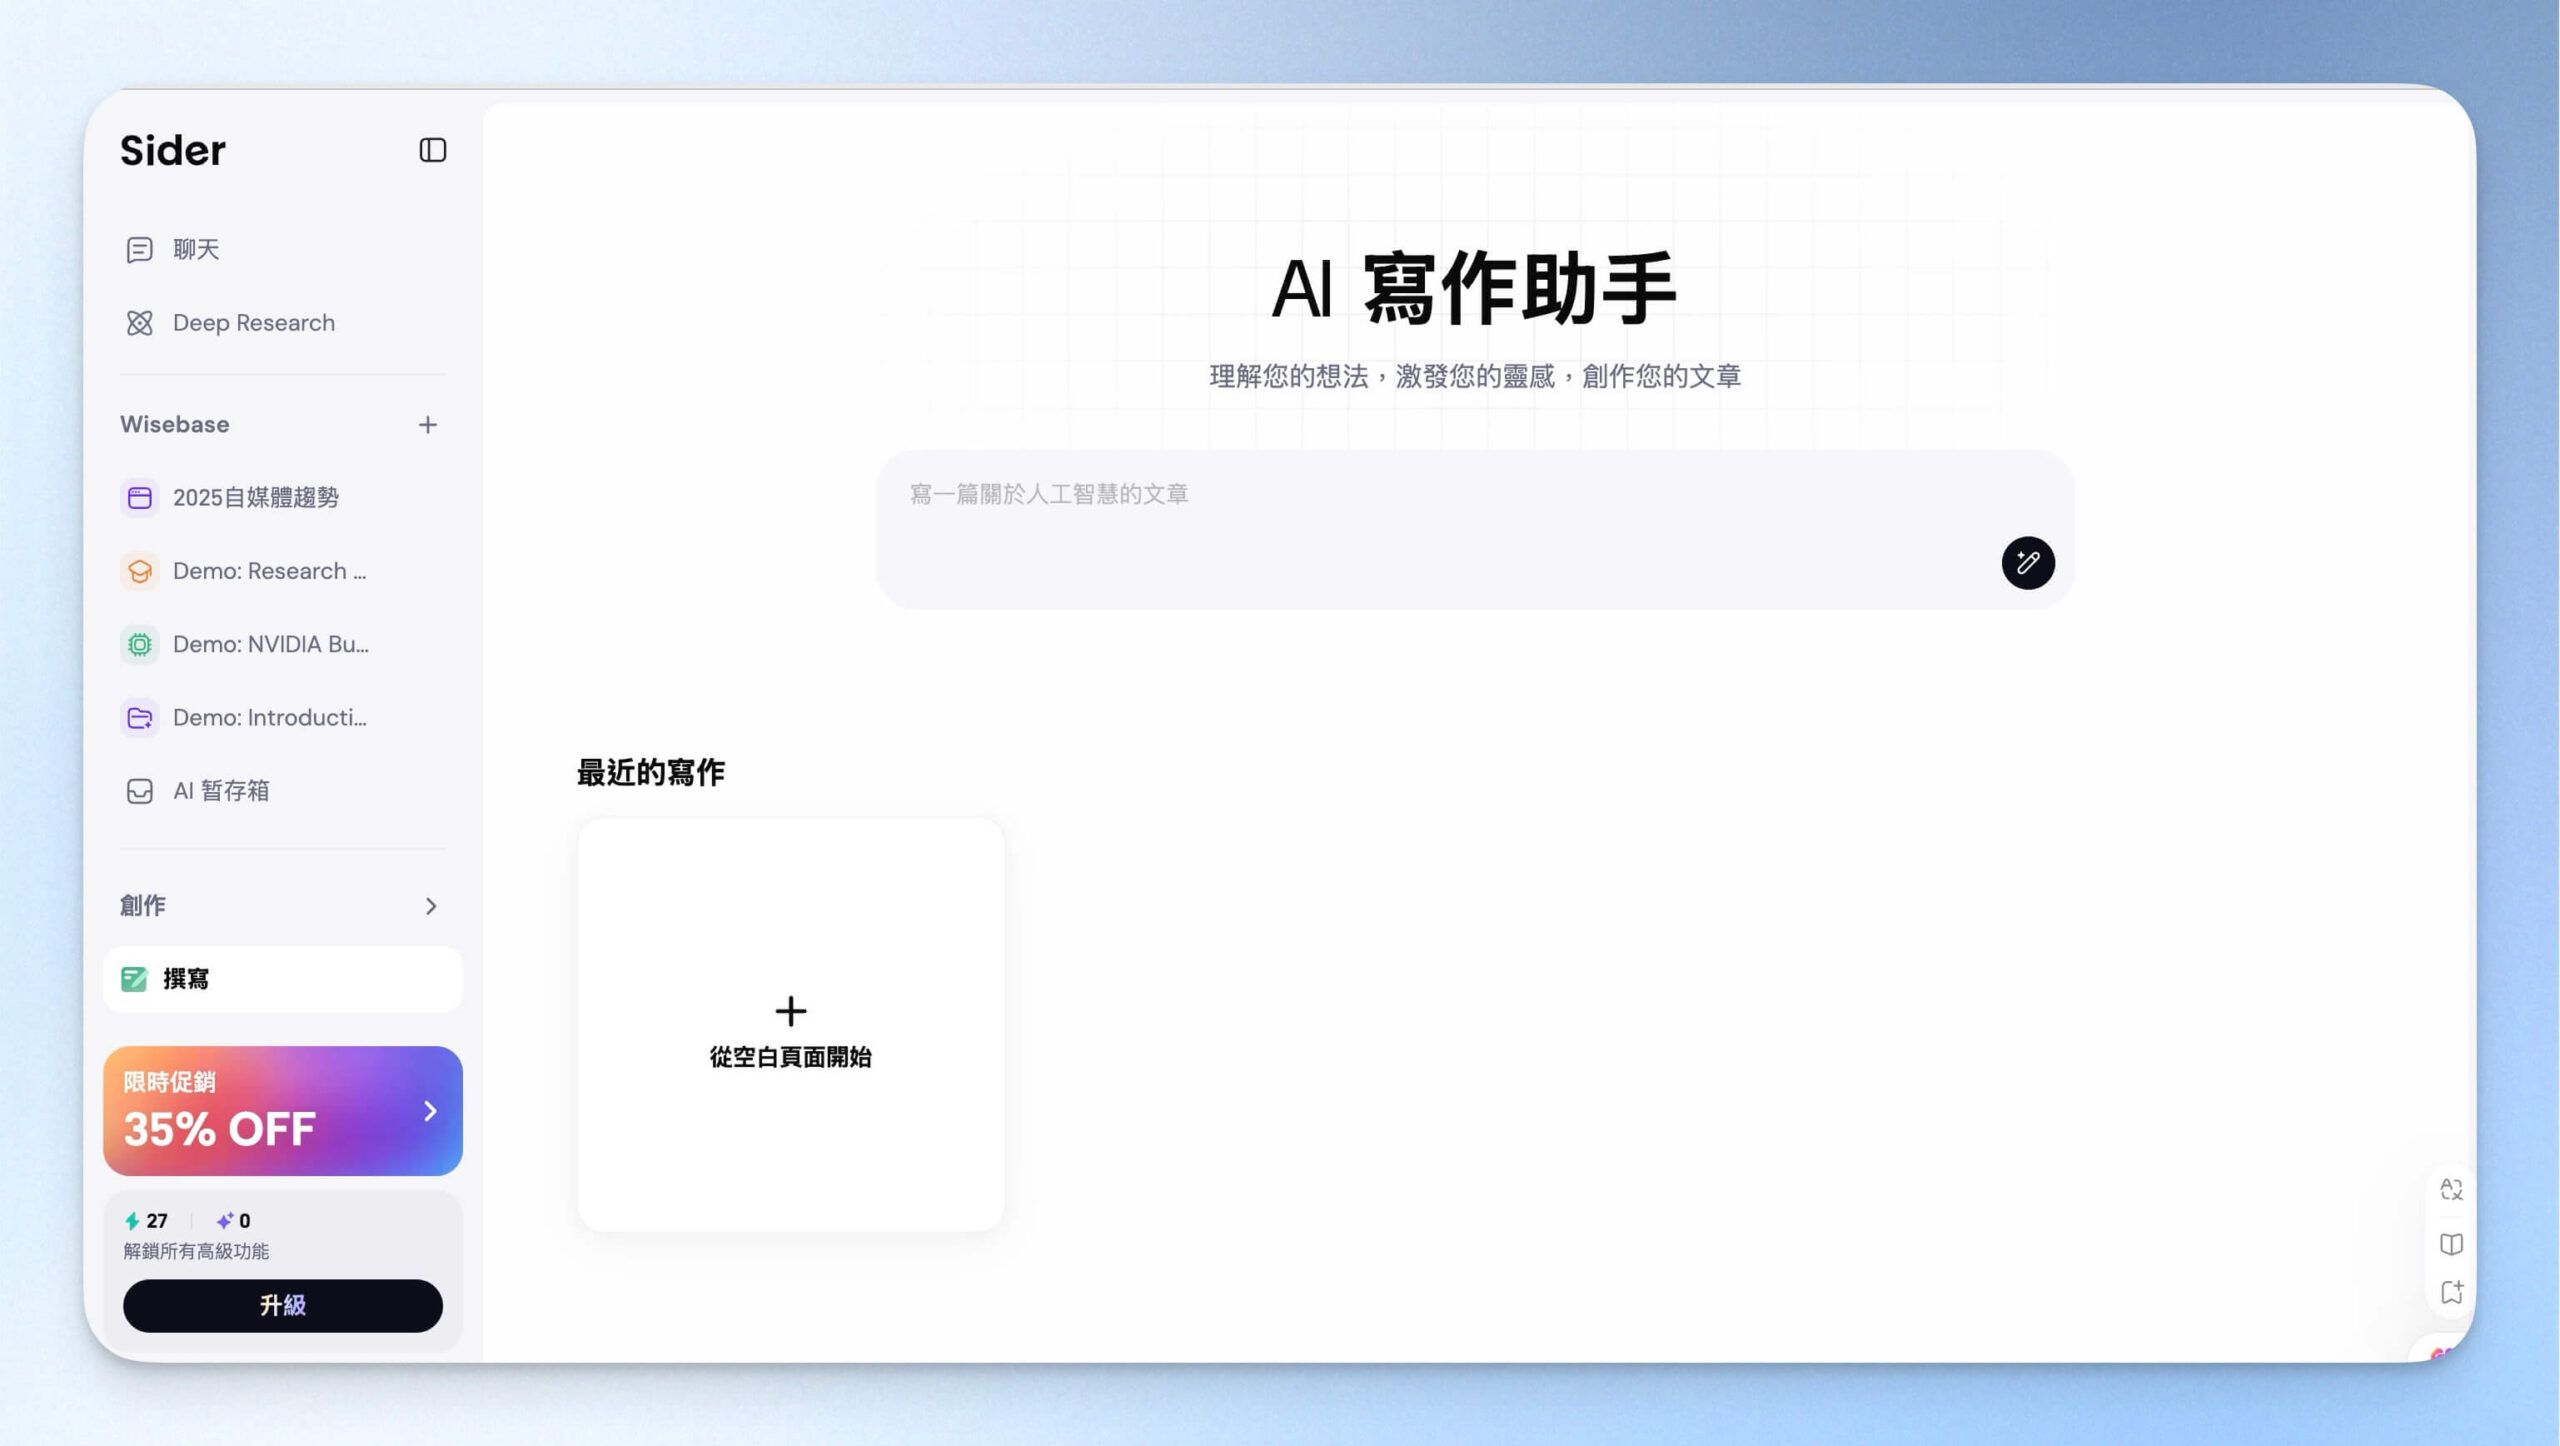Screen dimensions: 2560x1446
Task: Click the 升級 upgrade button
Action: 283,1305
